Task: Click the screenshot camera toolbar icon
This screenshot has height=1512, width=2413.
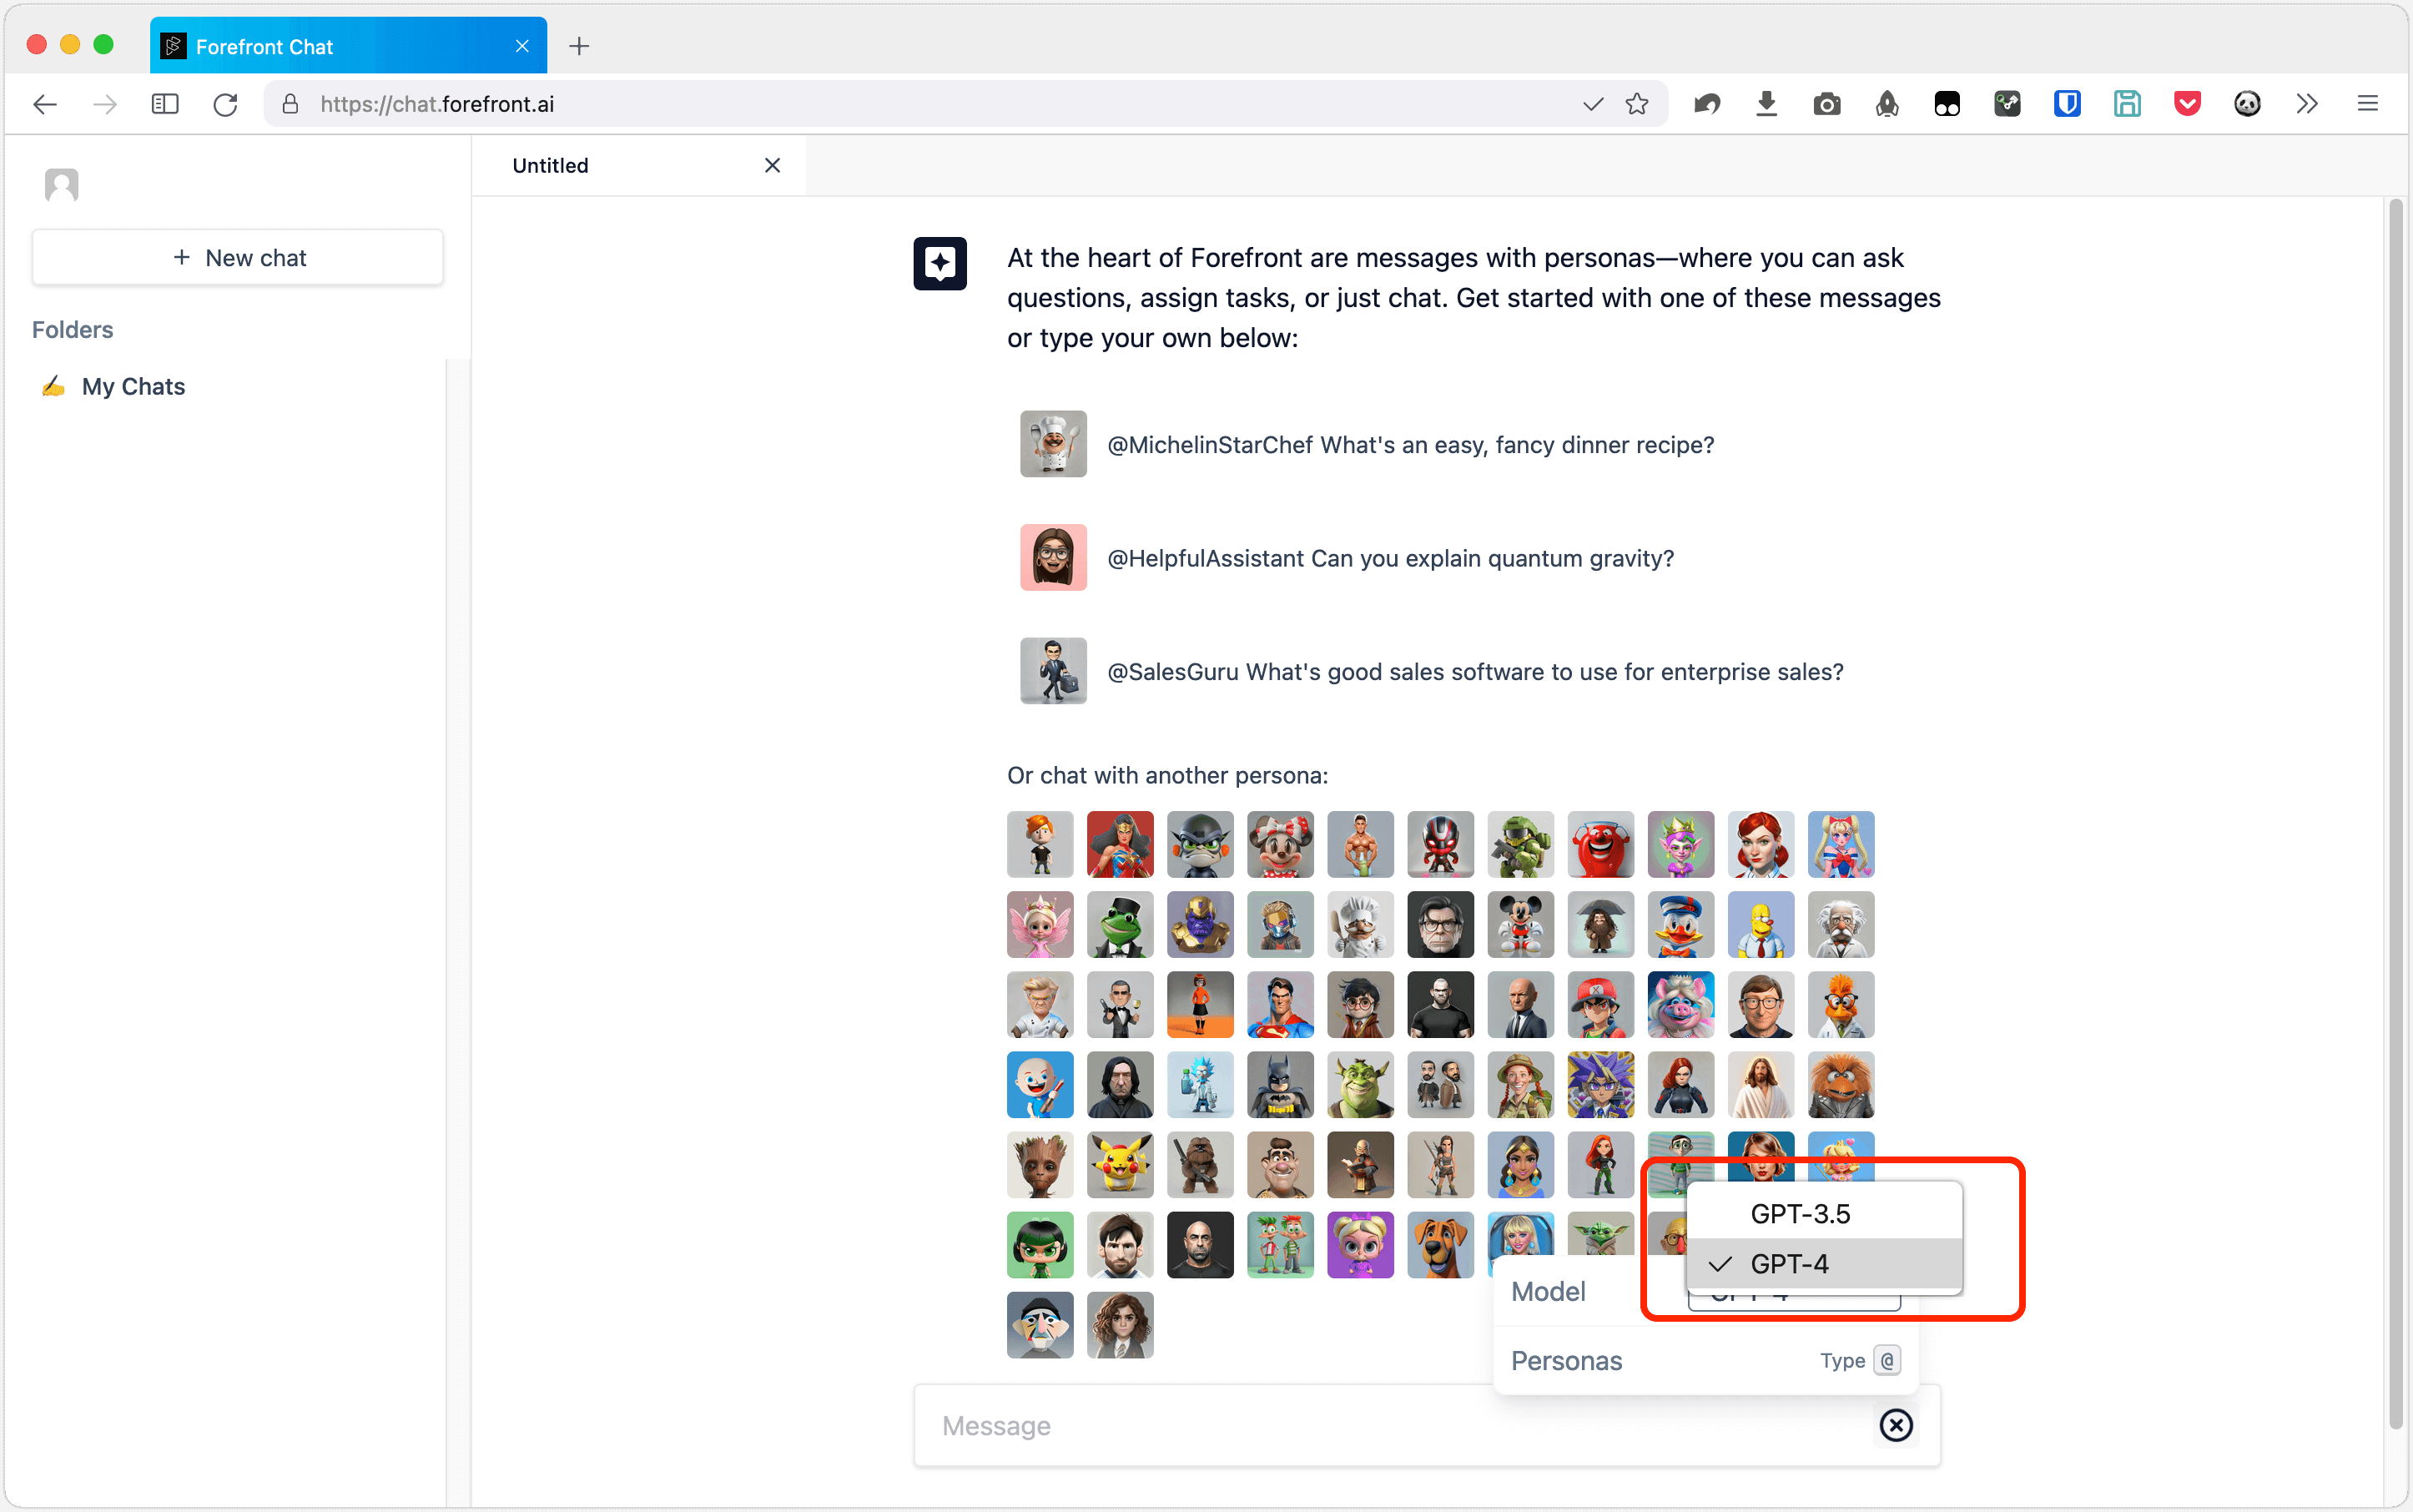Action: pyautogui.click(x=1826, y=104)
